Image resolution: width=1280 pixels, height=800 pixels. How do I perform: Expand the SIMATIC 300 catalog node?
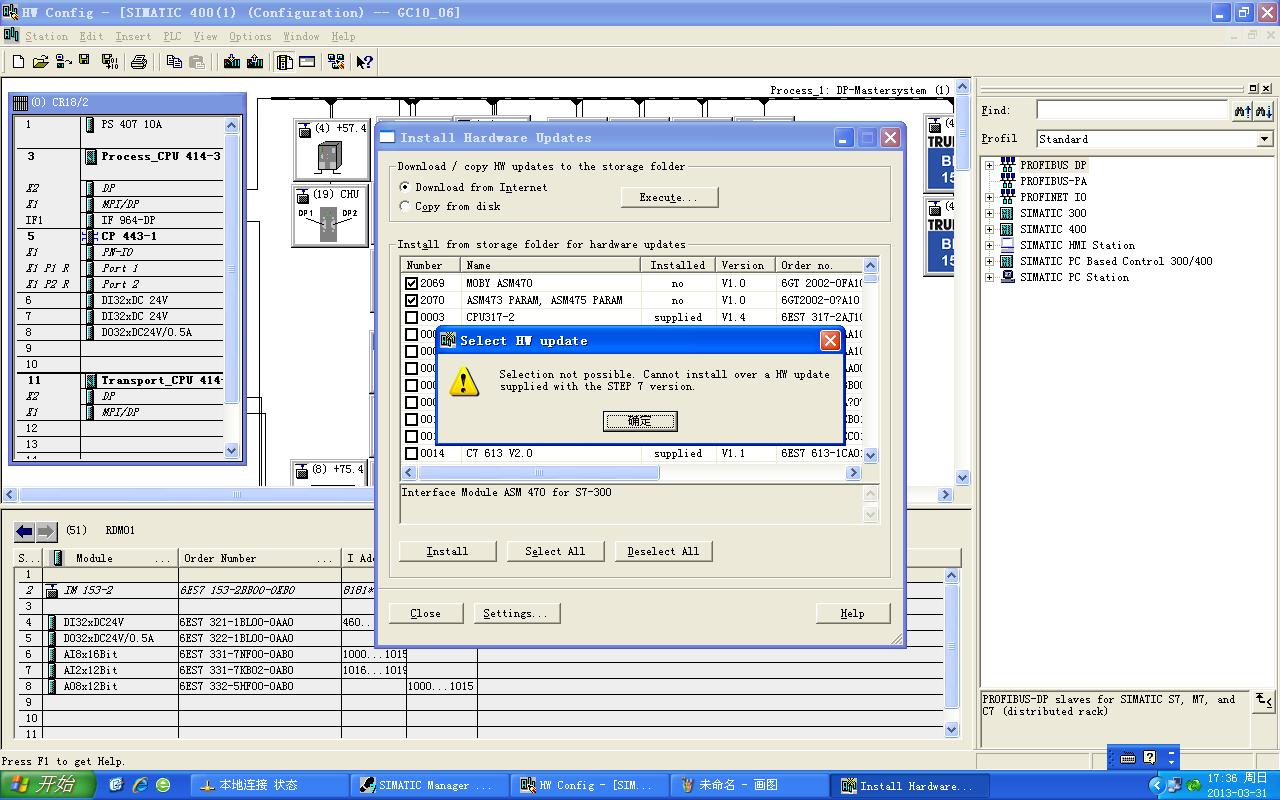point(989,213)
